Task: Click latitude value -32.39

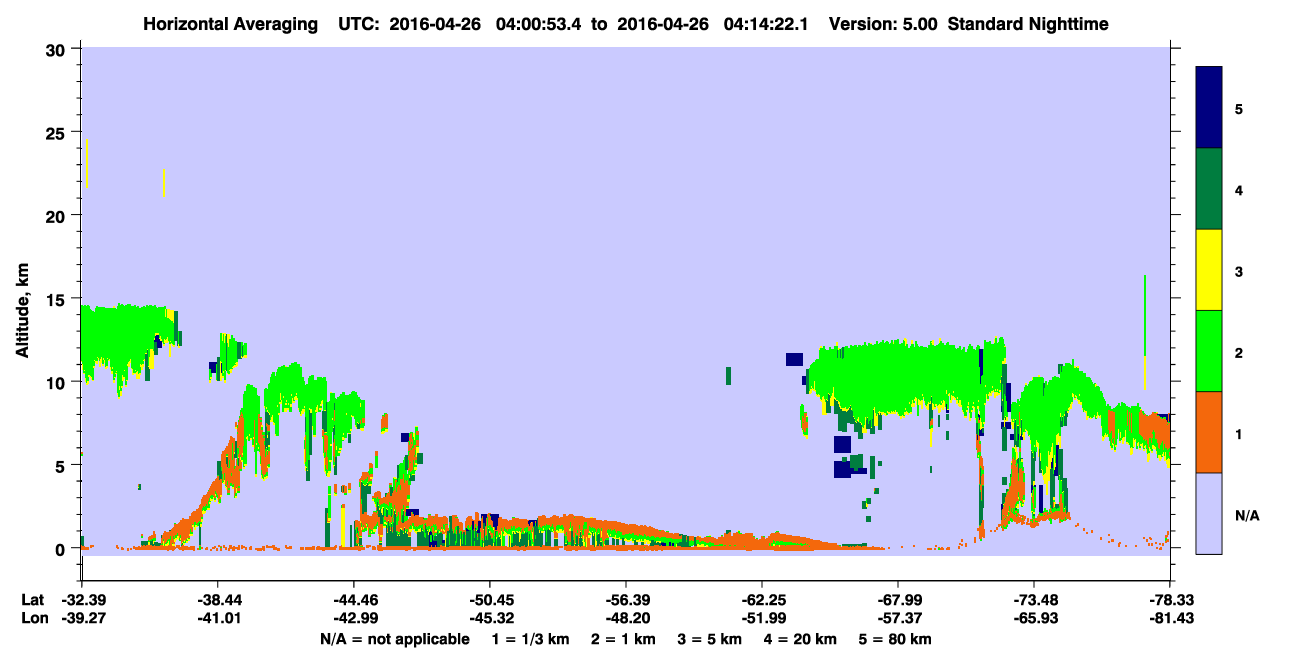Action: [x=82, y=600]
